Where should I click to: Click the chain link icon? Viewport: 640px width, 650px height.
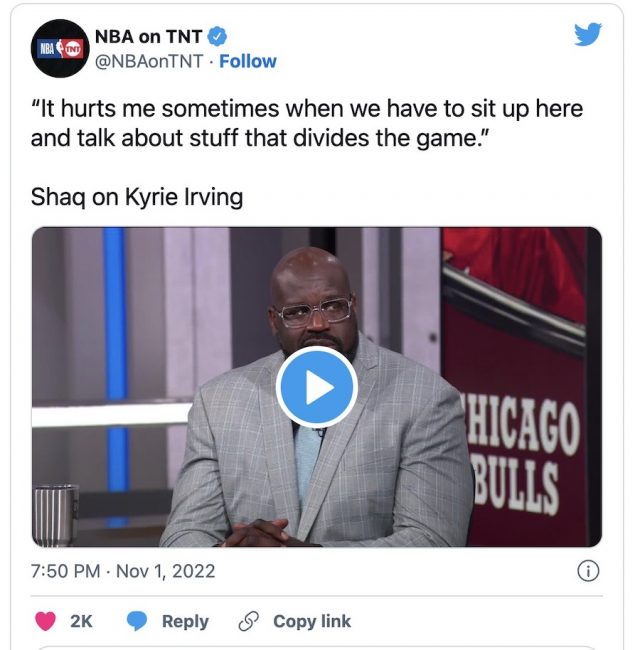coord(249,621)
